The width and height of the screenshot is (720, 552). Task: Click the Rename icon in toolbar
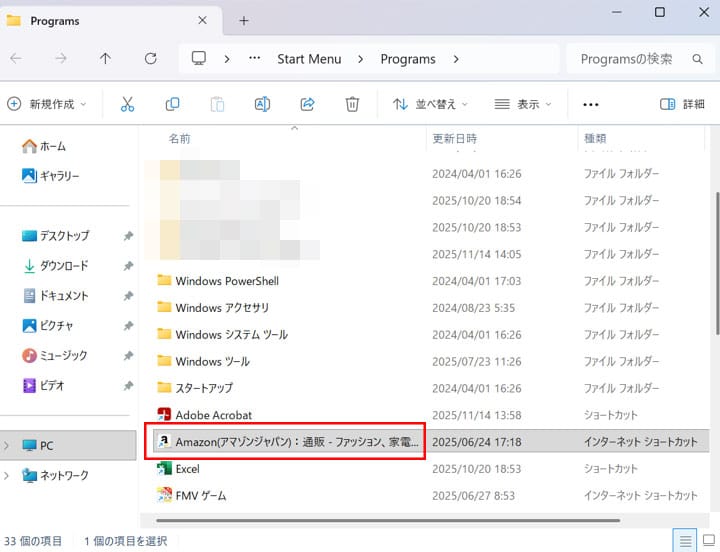click(262, 104)
